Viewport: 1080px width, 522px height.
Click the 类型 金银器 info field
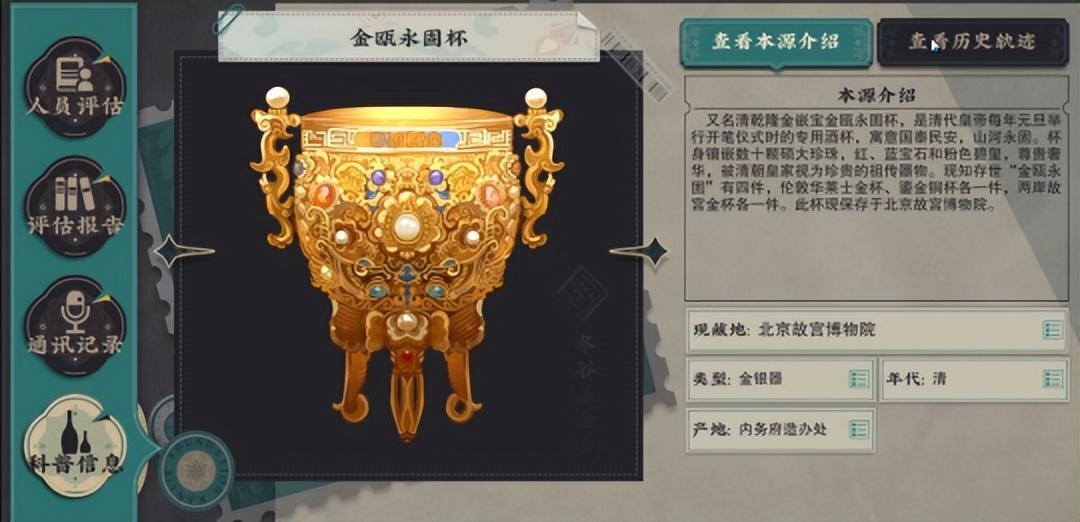coord(781,379)
